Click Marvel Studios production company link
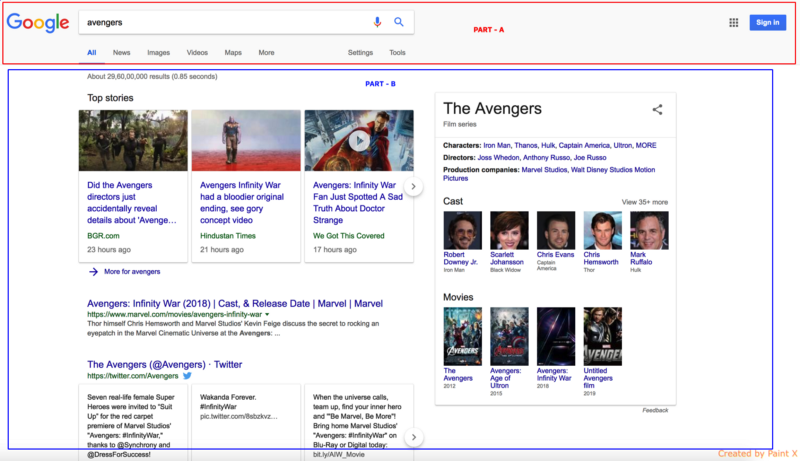 pos(544,170)
